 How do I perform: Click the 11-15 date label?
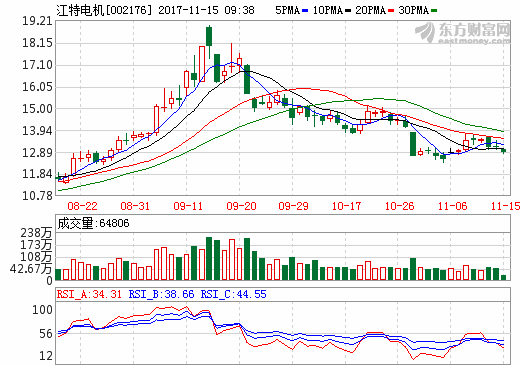pos(505,206)
